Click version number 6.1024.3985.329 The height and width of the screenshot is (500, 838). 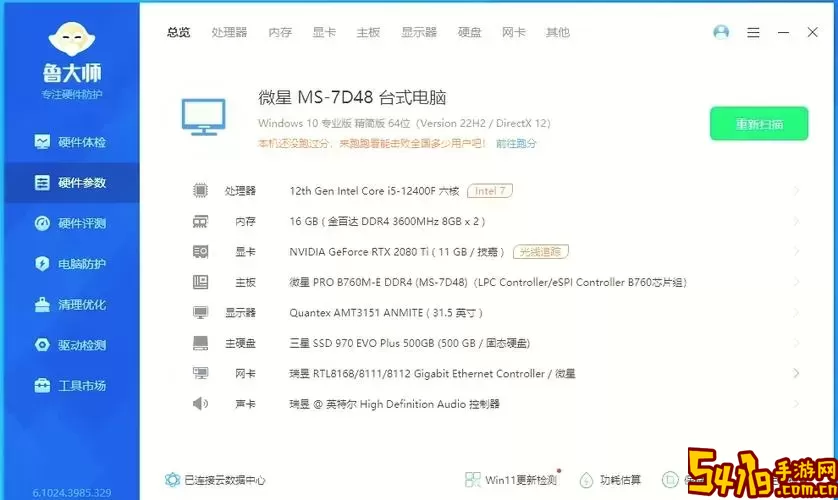(x=72, y=493)
